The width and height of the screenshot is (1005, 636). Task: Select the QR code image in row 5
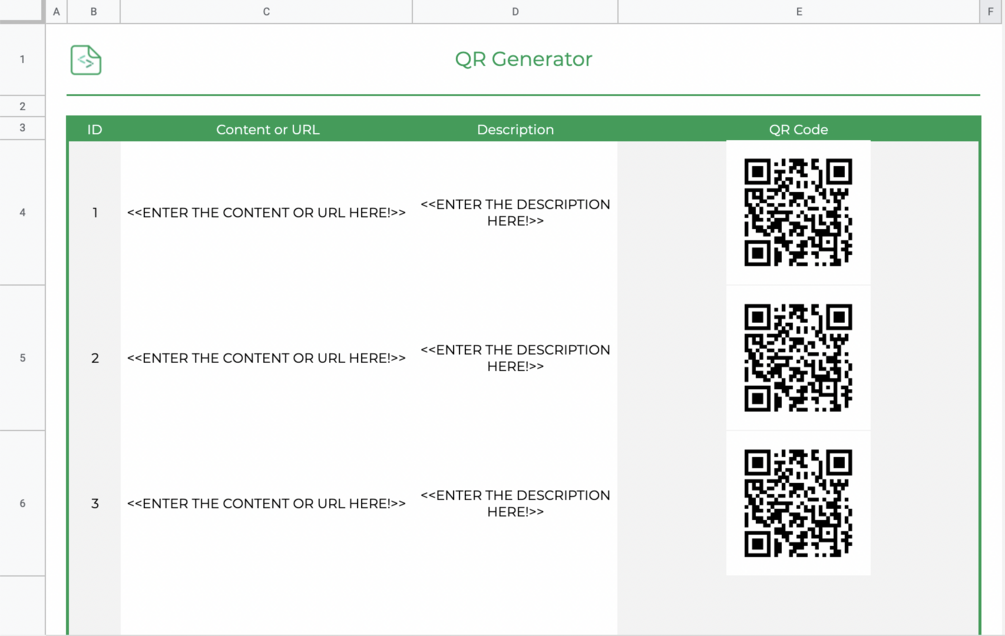(x=798, y=358)
